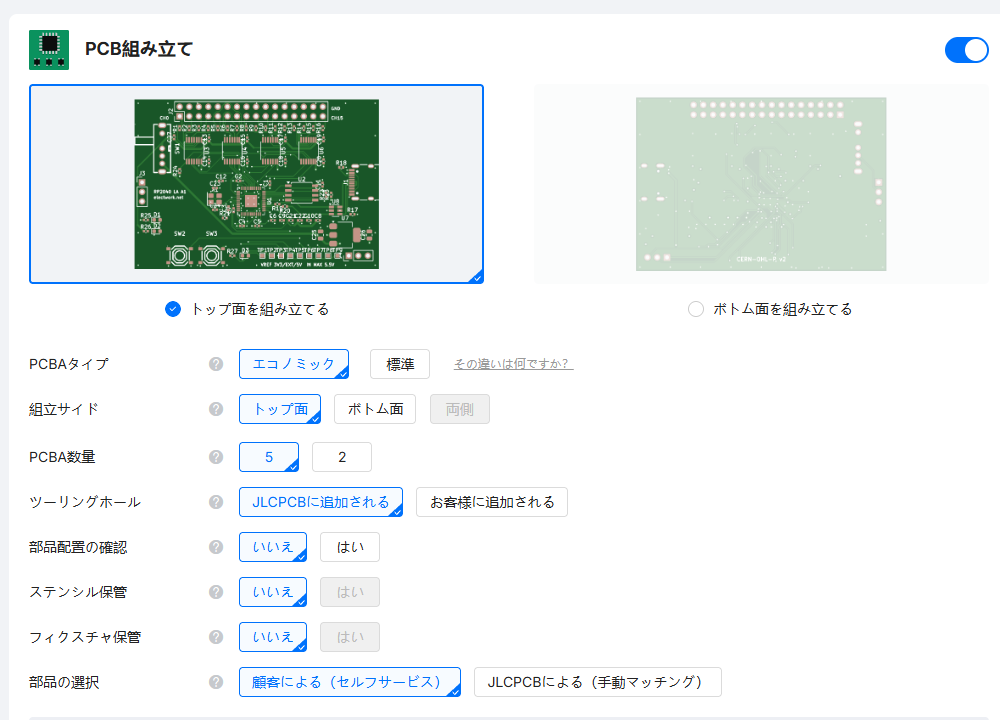Click the PCB組み立て chip icon
Viewport: 1000px width, 720px height.
(49, 50)
